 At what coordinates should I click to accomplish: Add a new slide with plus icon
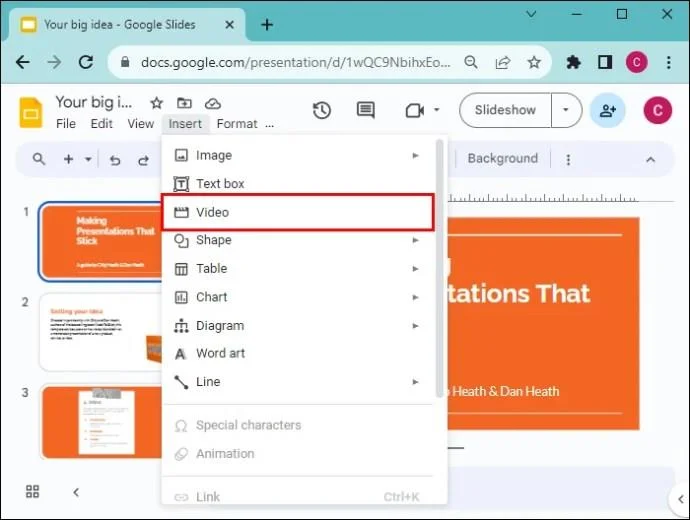tap(68, 159)
